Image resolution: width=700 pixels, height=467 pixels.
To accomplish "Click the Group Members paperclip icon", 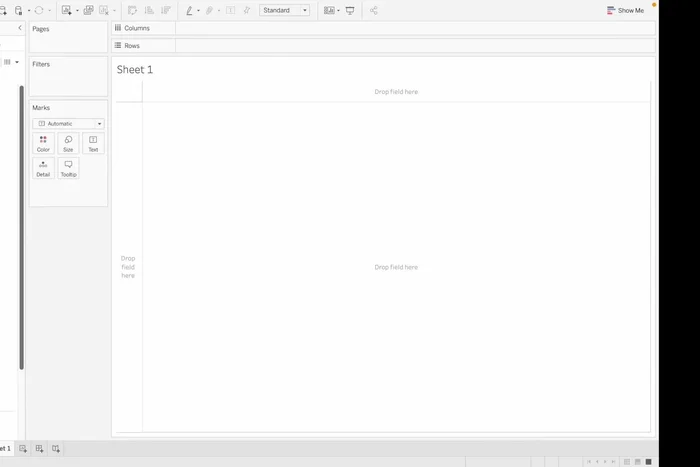I will pos(209,10).
